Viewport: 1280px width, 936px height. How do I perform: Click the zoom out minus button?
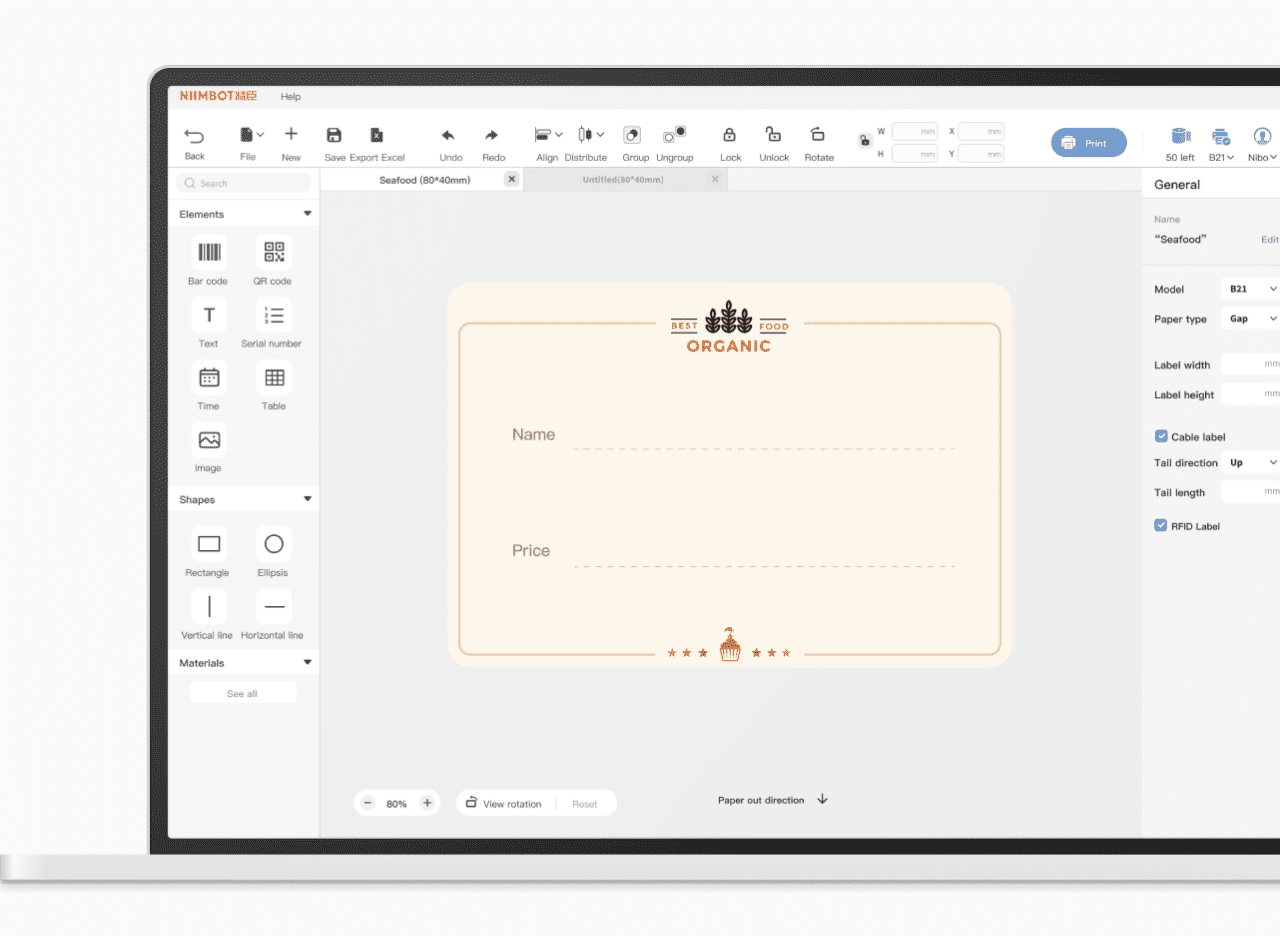click(x=367, y=803)
